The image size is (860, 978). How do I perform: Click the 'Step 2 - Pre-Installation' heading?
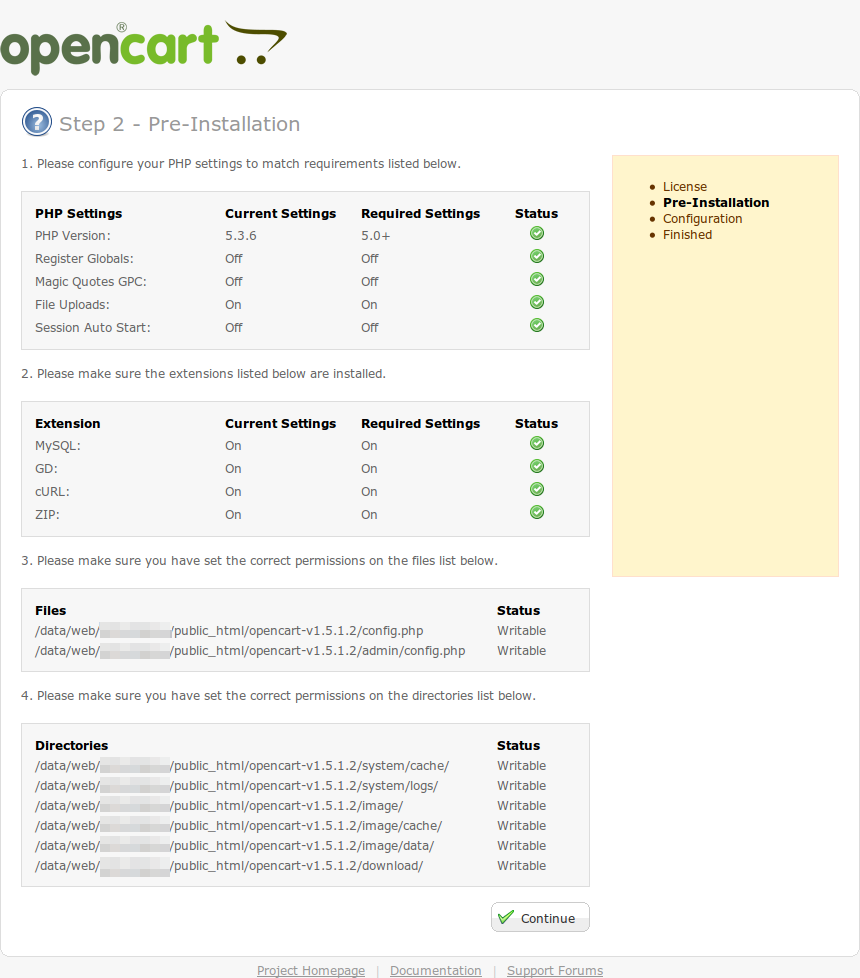pos(180,124)
